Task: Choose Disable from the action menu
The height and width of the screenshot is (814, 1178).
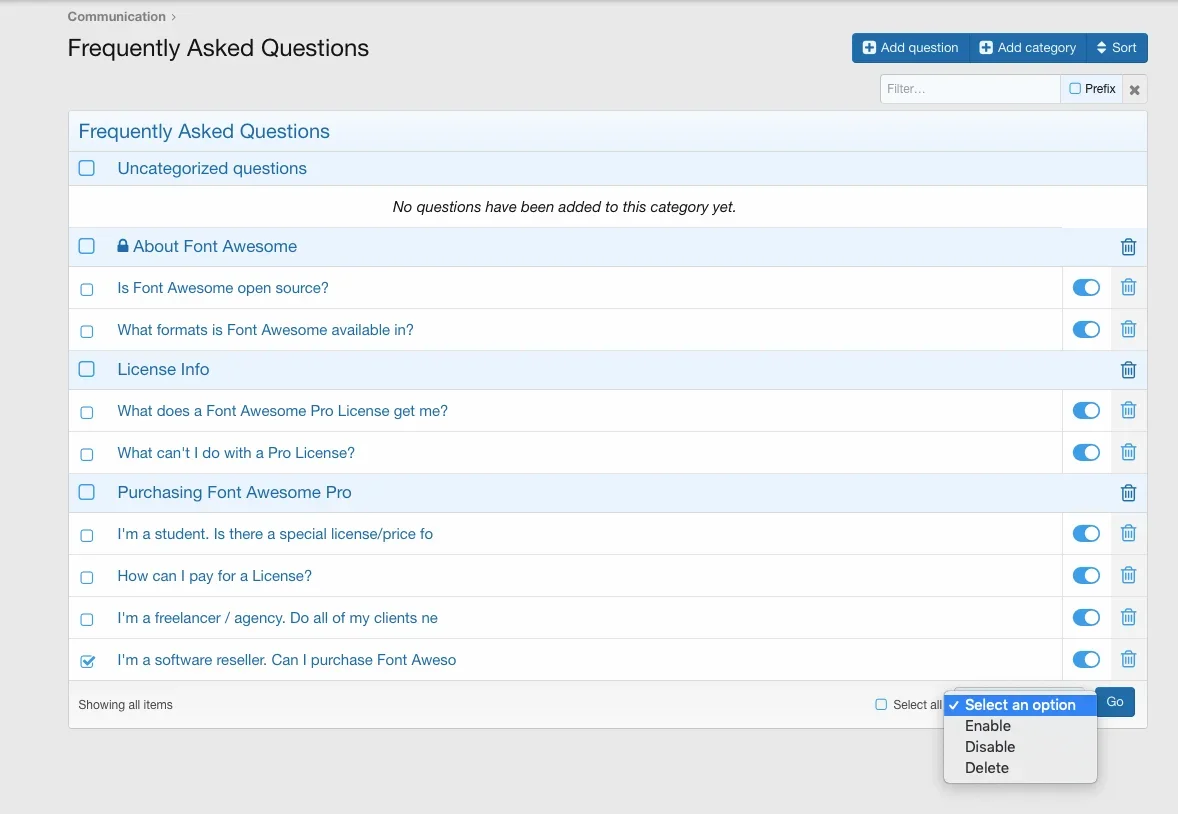Action: (x=989, y=747)
